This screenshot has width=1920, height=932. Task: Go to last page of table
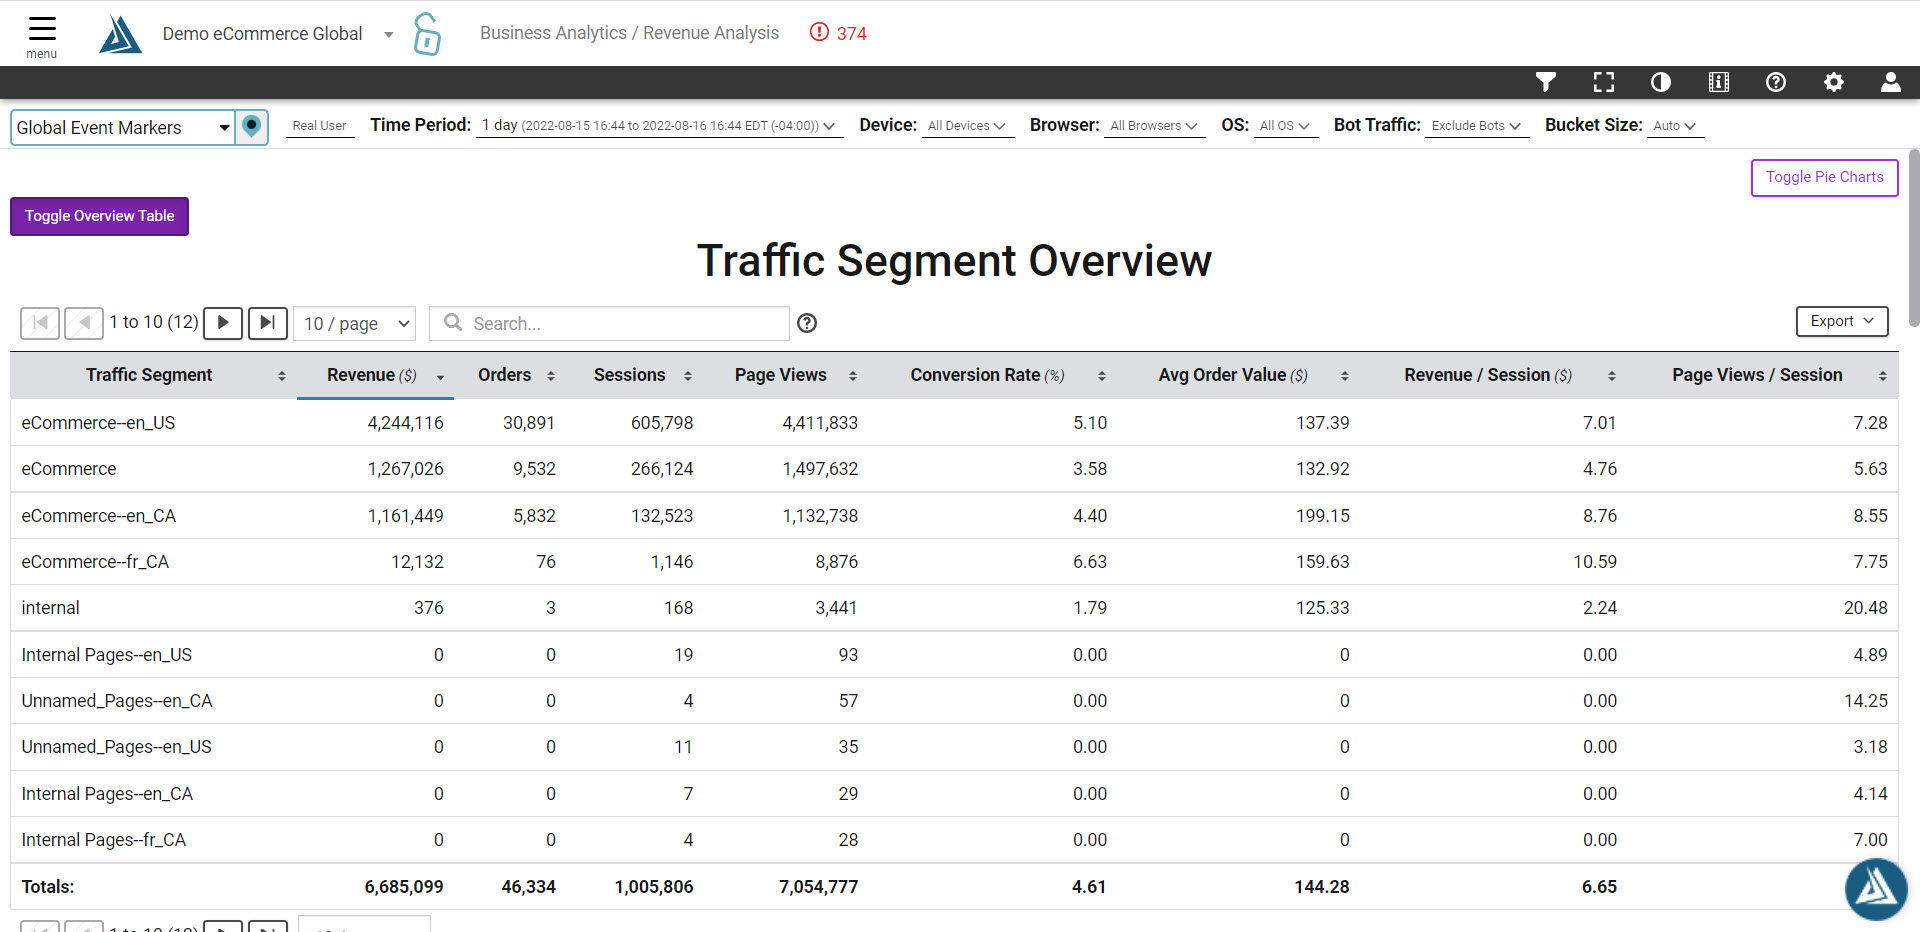268,323
